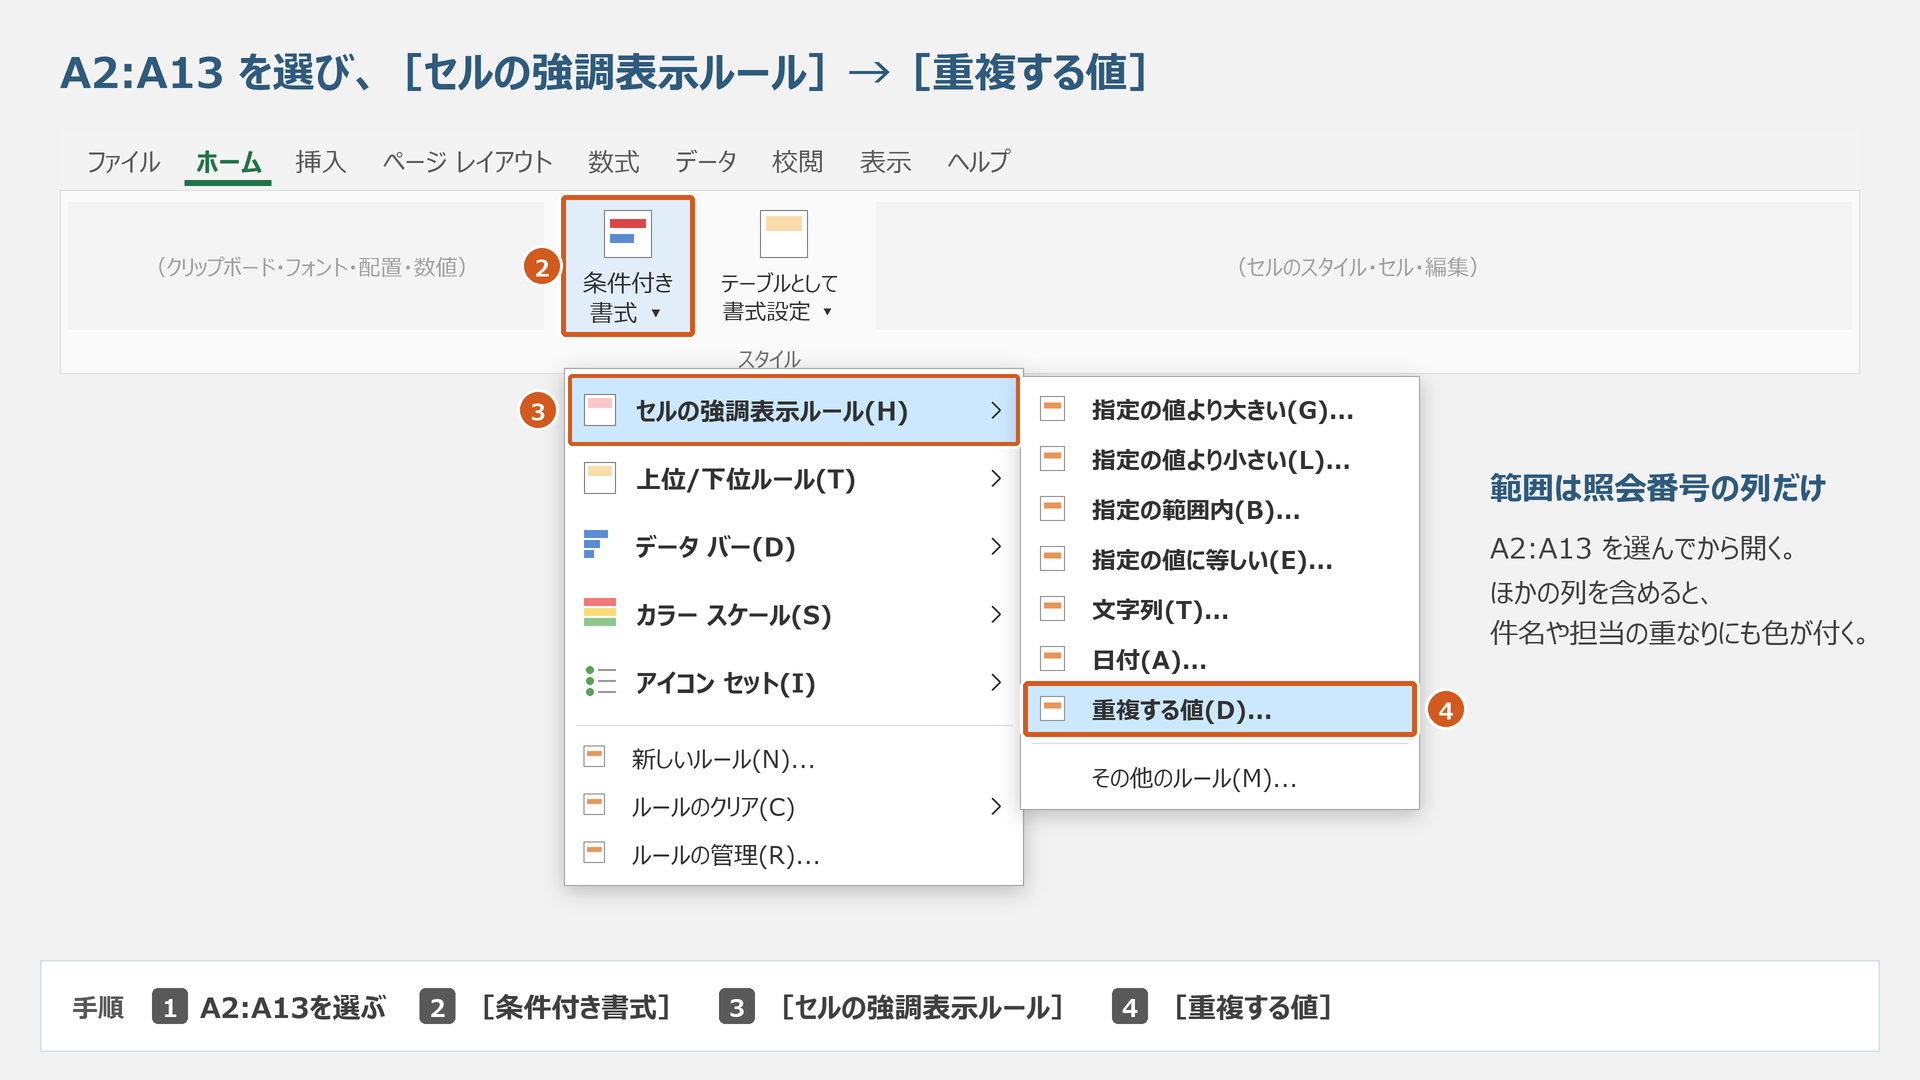Click the 指定の値に等しい icon
The width and height of the screenshot is (1920, 1080).
[x=1052, y=558]
